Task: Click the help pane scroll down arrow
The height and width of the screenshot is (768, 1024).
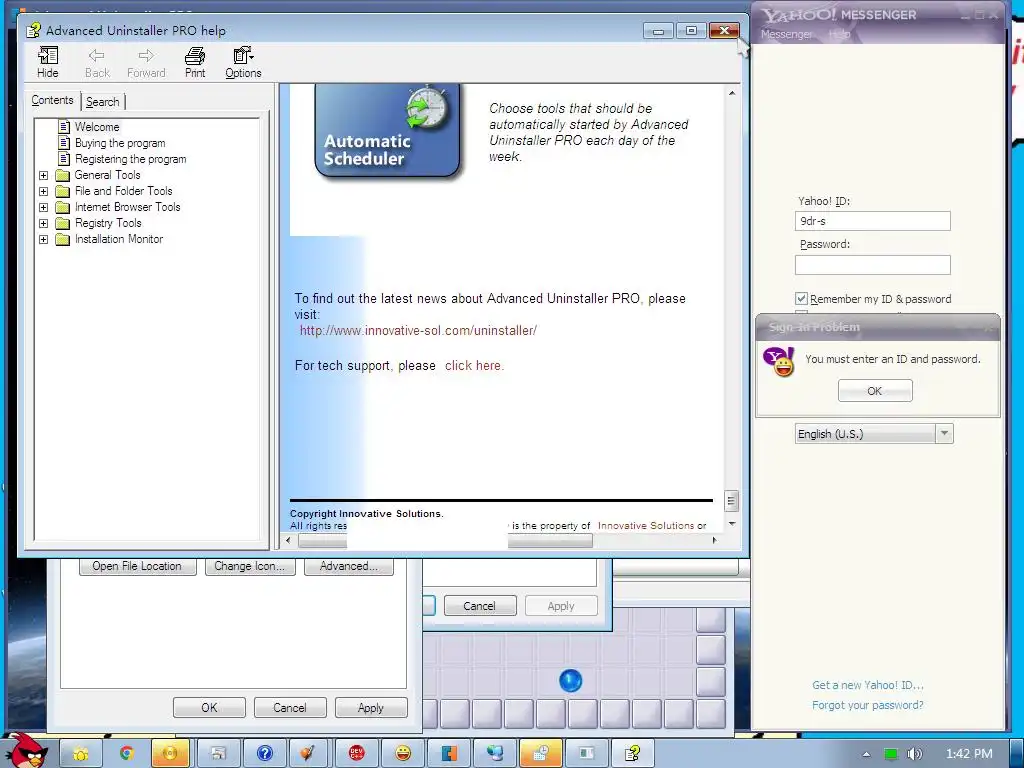Action: pos(731,524)
